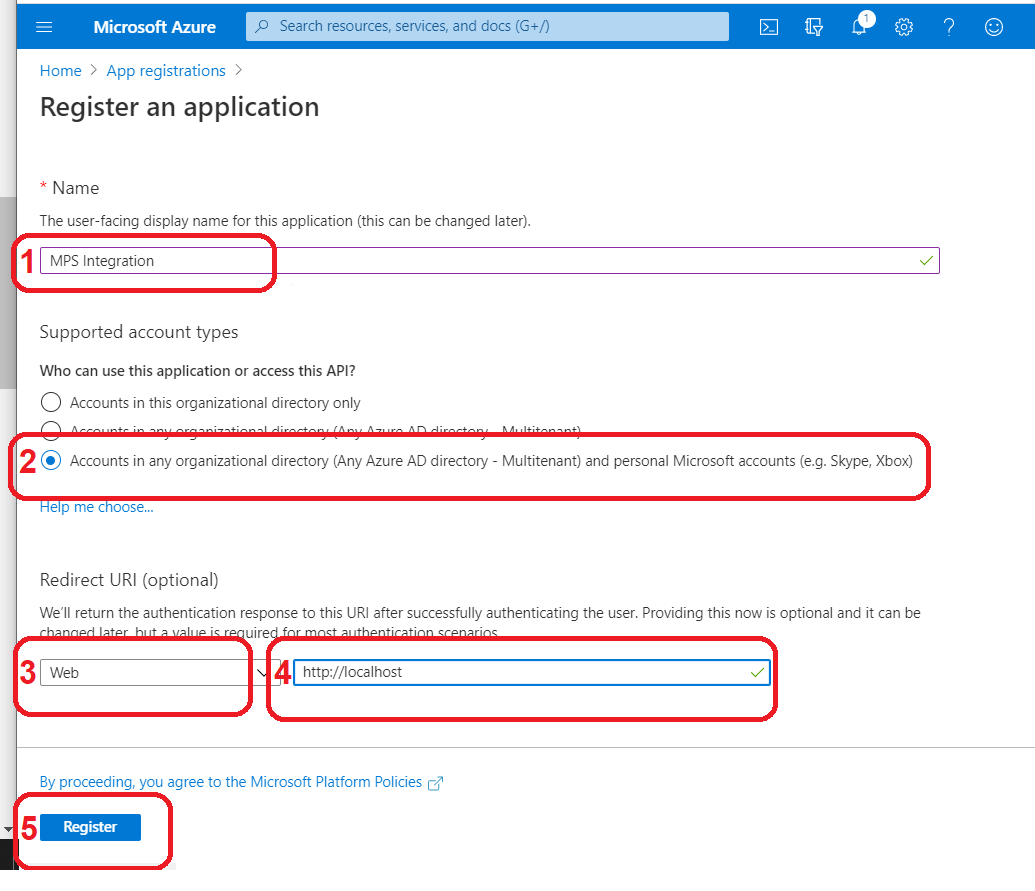This screenshot has height=891, width=1035.
Task: Select 'Accounts in this organizational directory only'
Action: (x=51, y=403)
